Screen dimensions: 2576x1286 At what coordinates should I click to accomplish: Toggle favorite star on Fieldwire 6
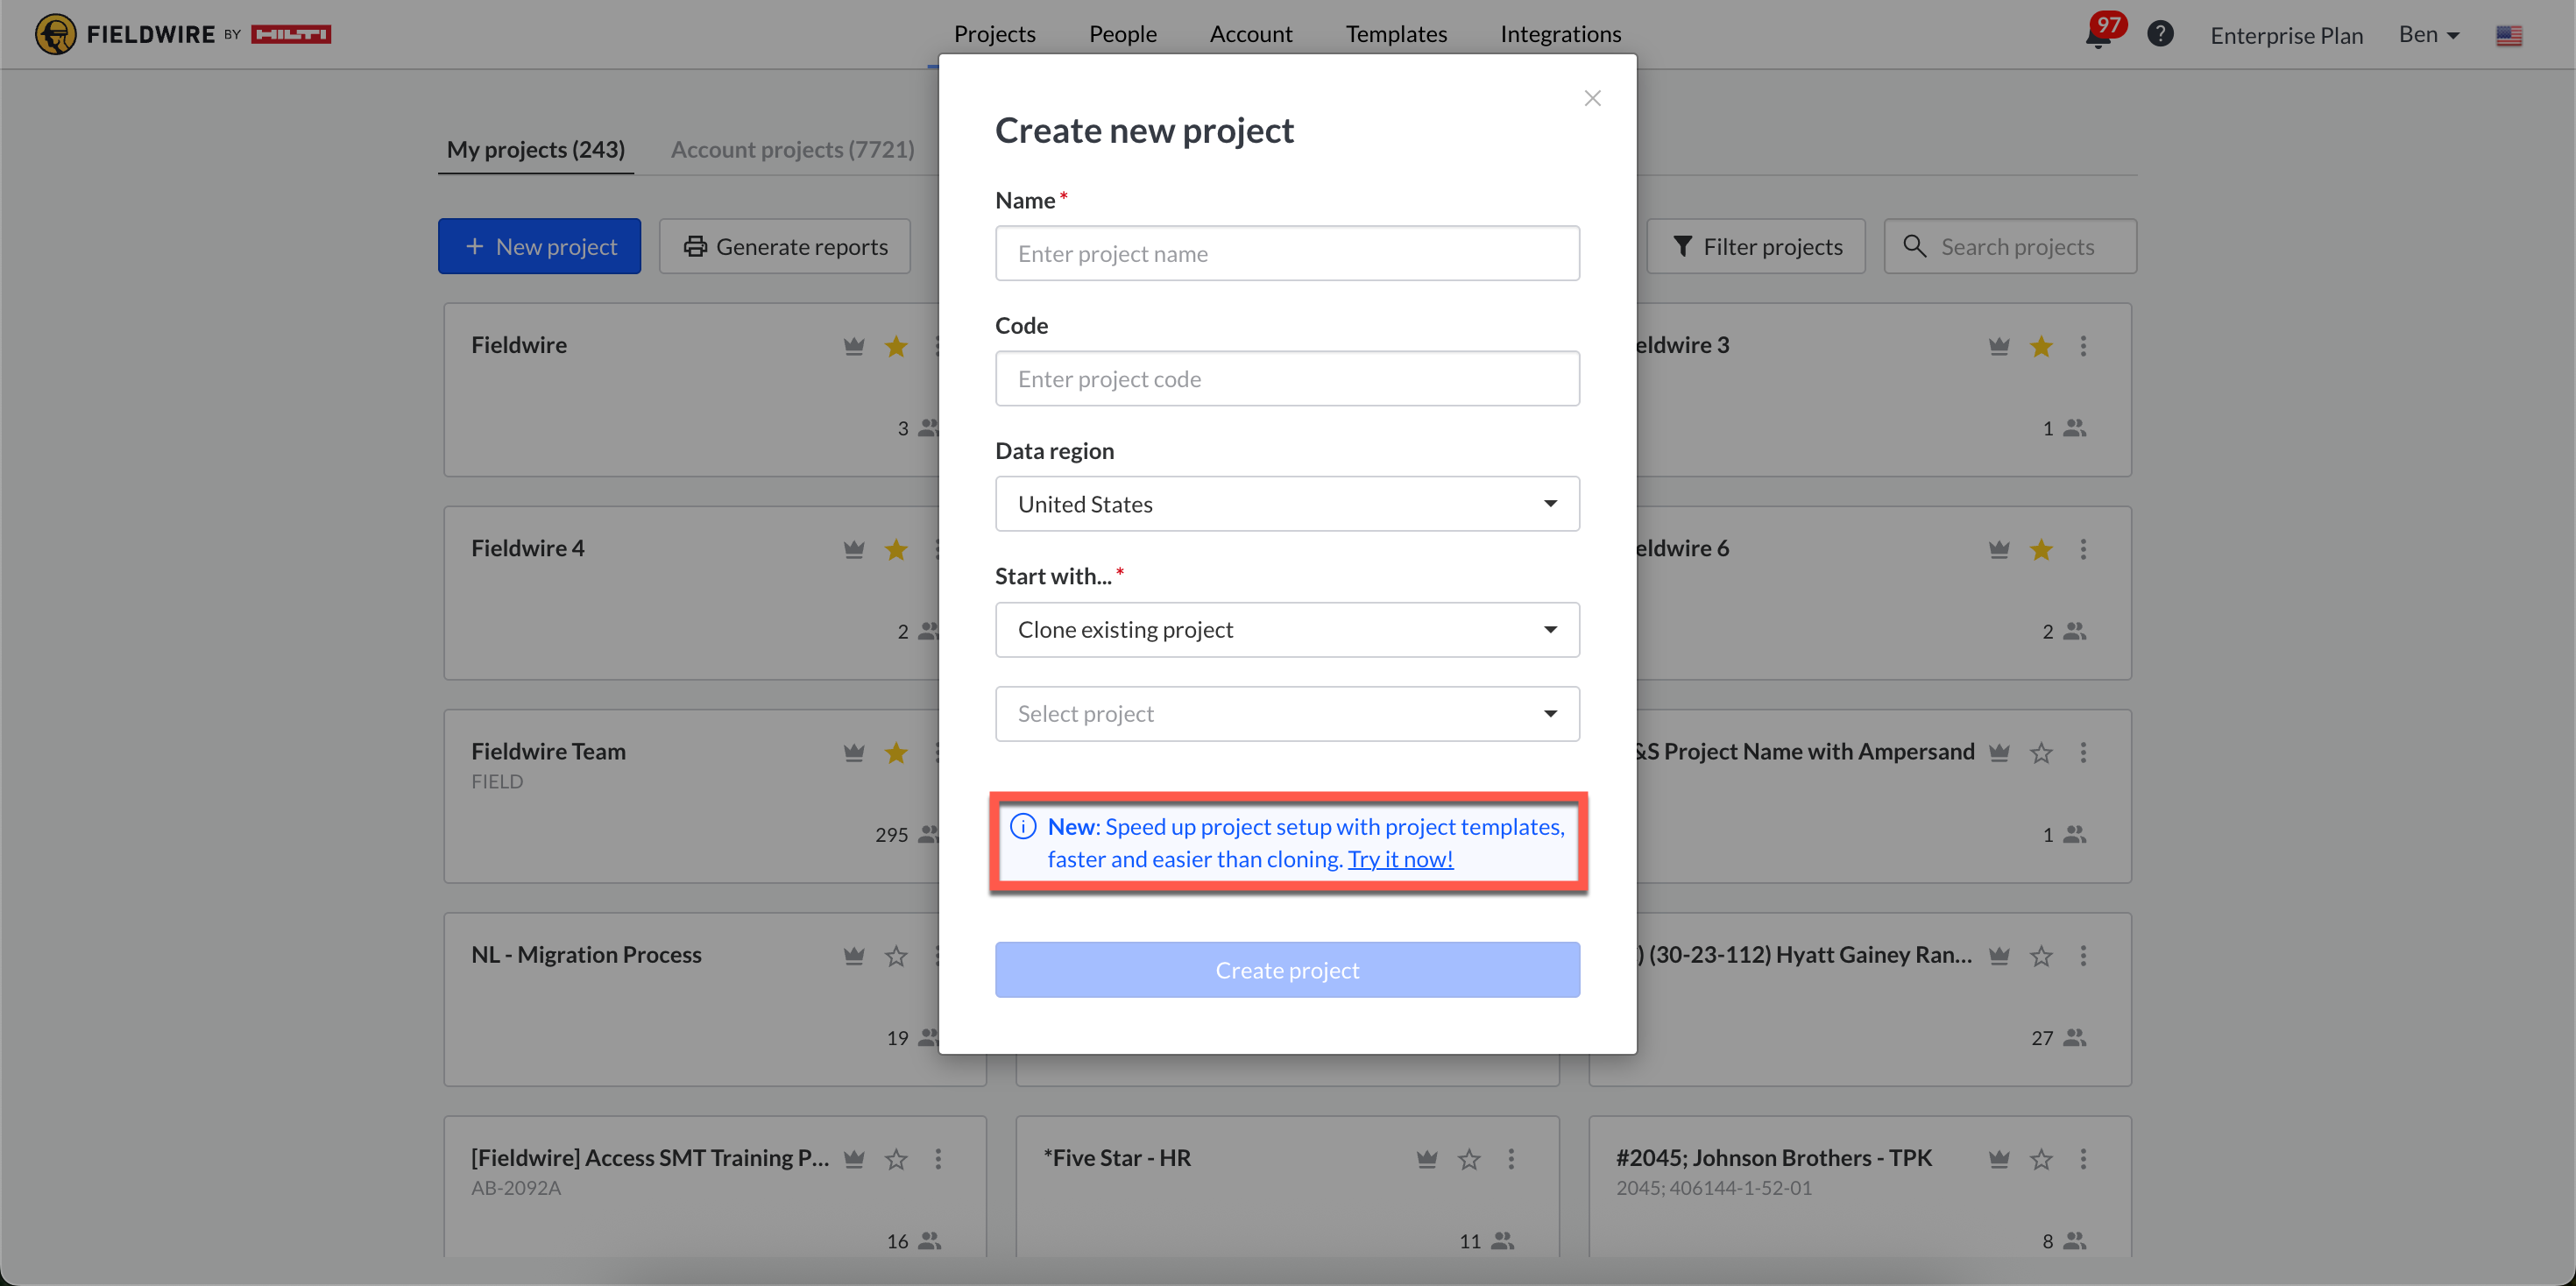[x=2041, y=549]
